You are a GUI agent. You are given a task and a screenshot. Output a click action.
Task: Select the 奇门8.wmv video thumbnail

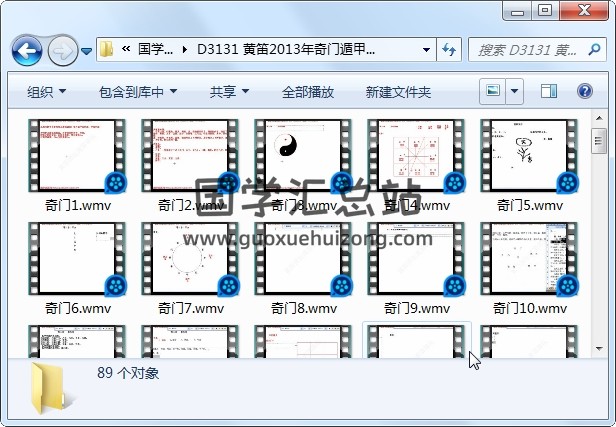pos(303,258)
